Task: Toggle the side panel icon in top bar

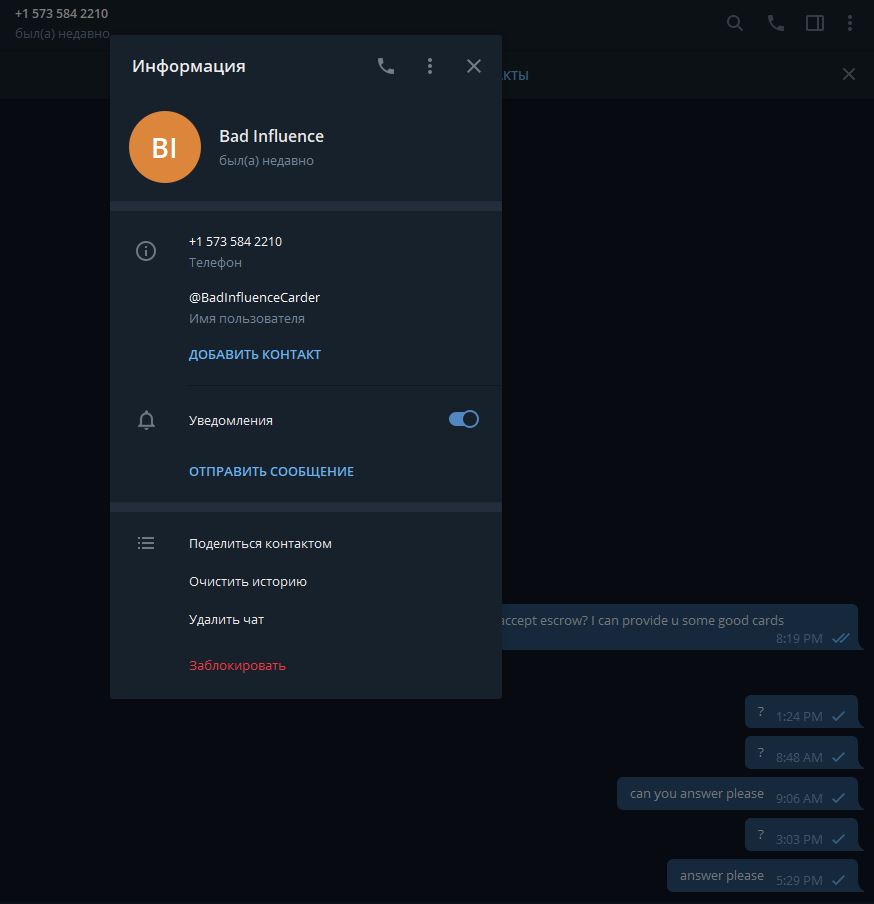Action: 815,23
